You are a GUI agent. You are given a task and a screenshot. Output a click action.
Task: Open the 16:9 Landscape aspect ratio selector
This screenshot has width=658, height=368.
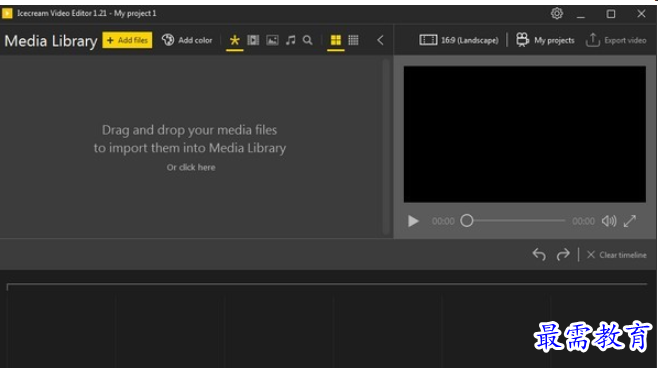(459, 40)
